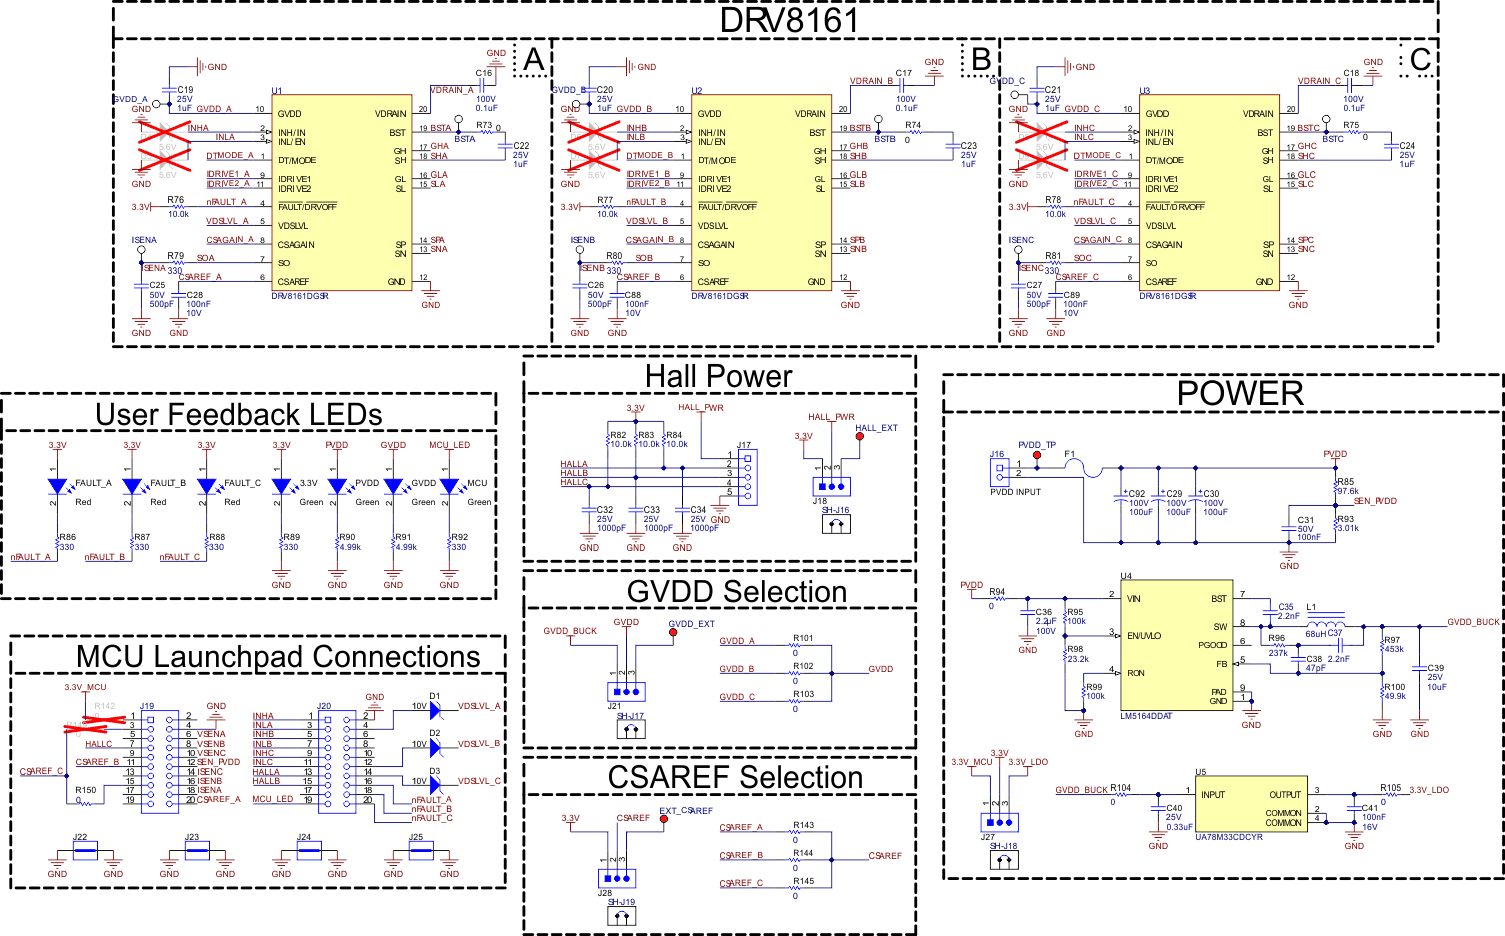Click the SH-J18 shunt symbol
This screenshot has height=936, width=1505.
click(x=1004, y=860)
